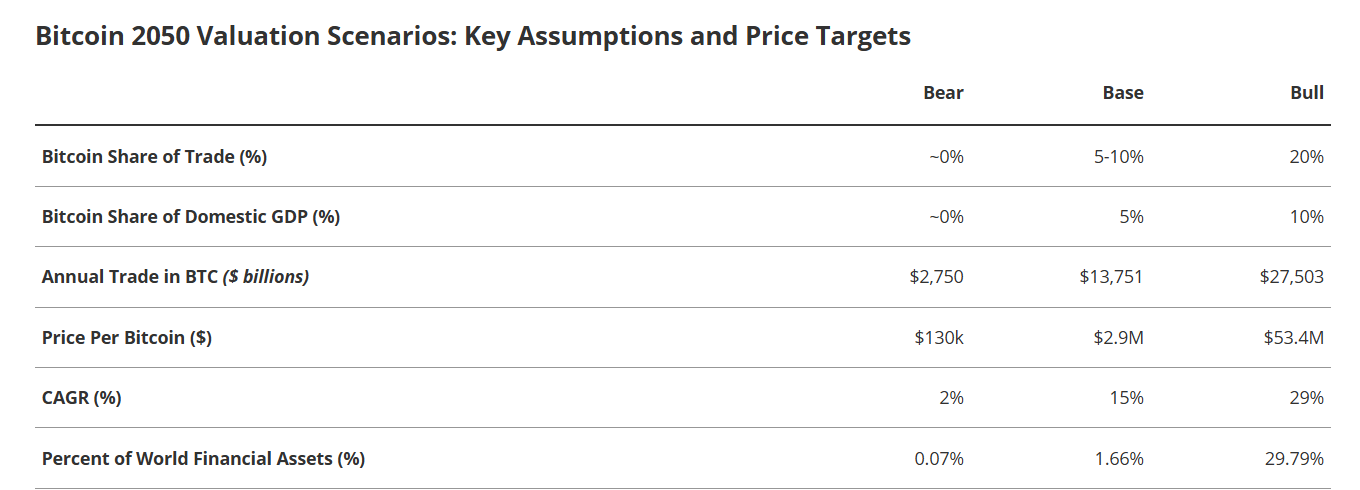The height and width of the screenshot is (490, 1360).
Task: Select the $130k bear price cell
Action: click(x=939, y=338)
